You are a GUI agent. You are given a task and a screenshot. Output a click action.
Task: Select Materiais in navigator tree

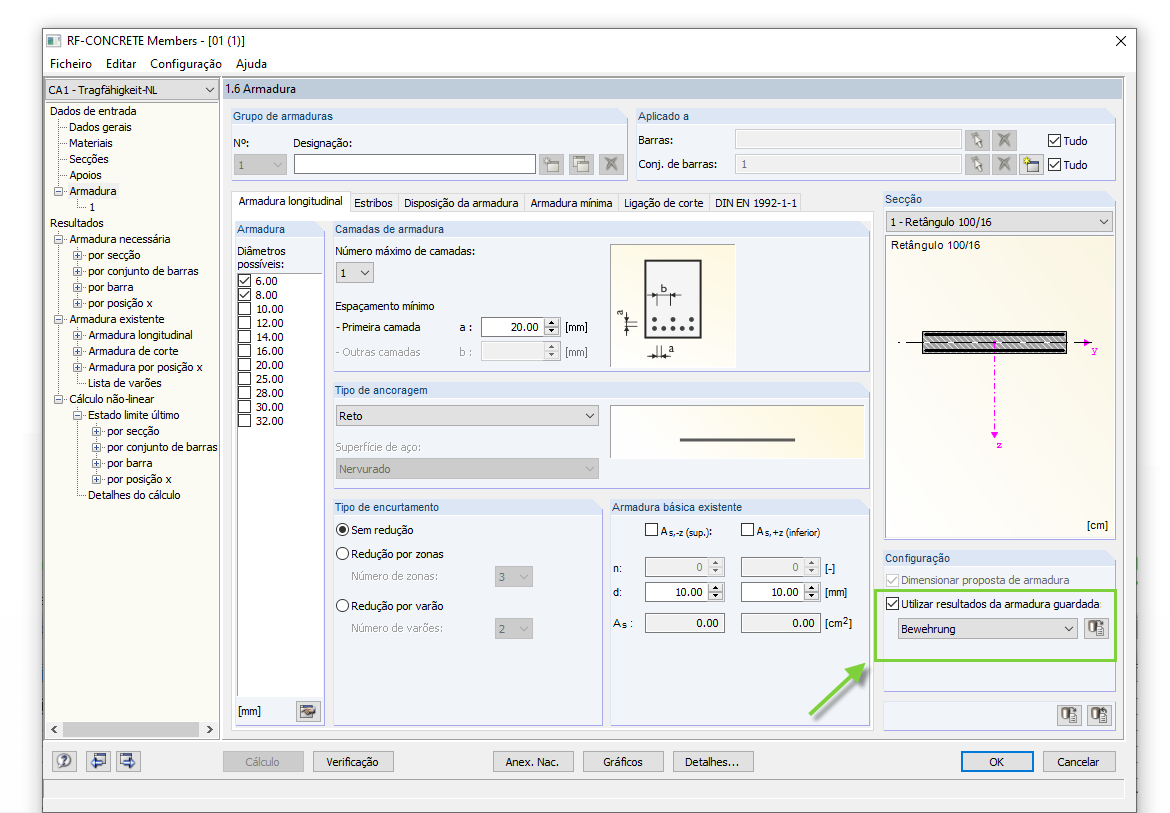coord(91,143)
